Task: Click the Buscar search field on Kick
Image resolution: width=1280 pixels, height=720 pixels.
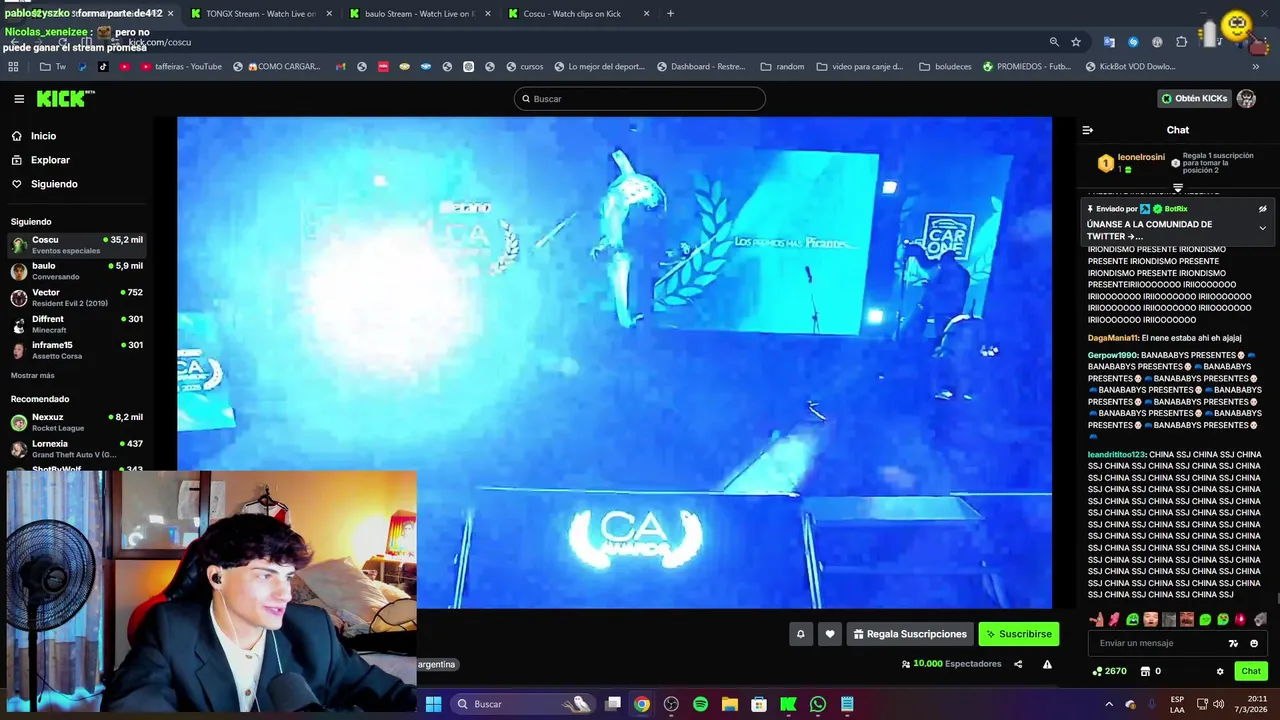Action: (x=640, y=99)
